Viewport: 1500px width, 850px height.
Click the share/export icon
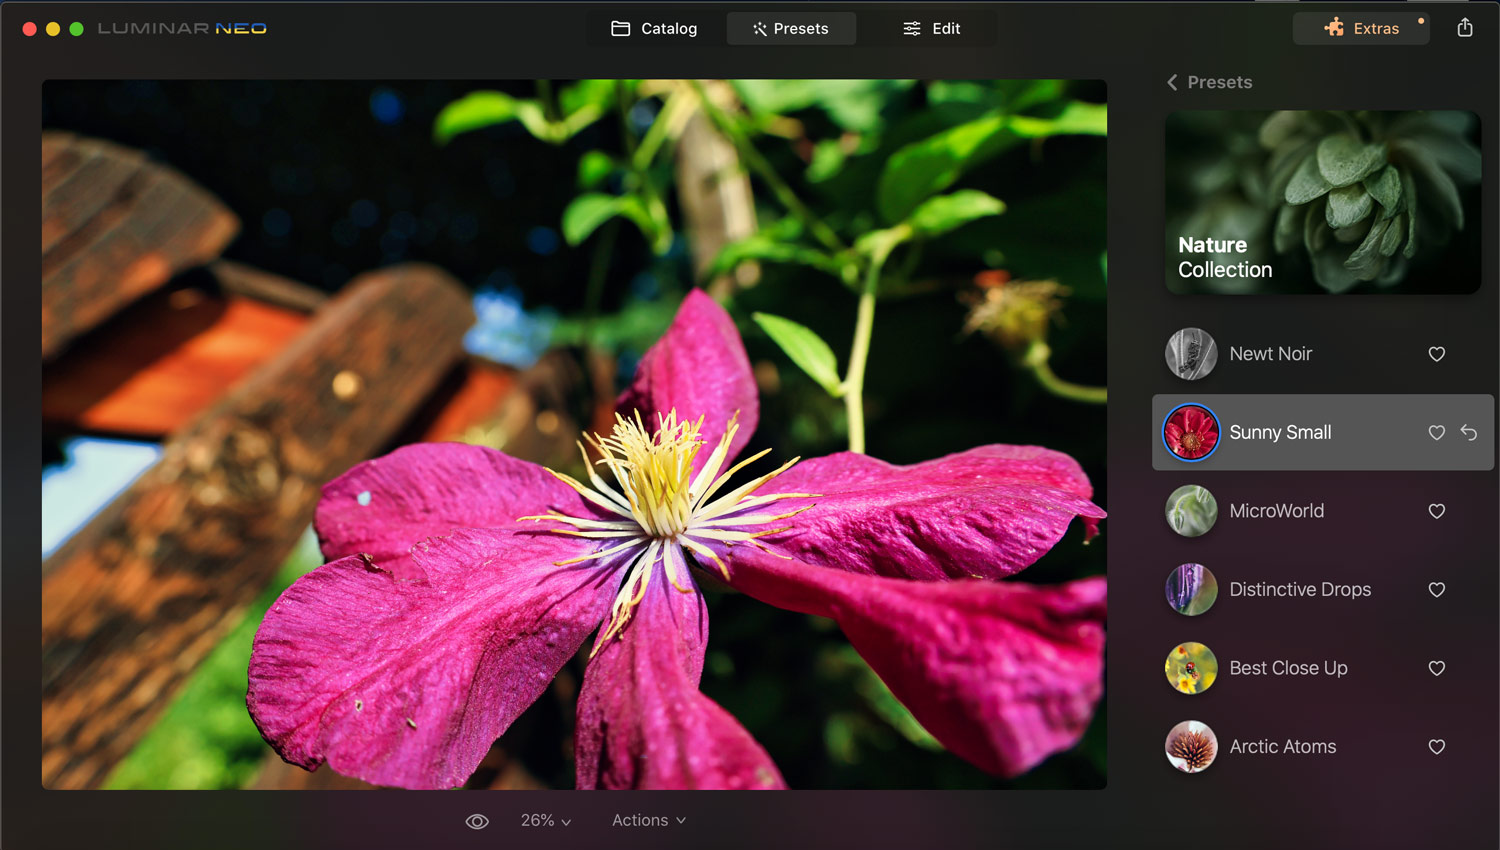click(1465, 28)
